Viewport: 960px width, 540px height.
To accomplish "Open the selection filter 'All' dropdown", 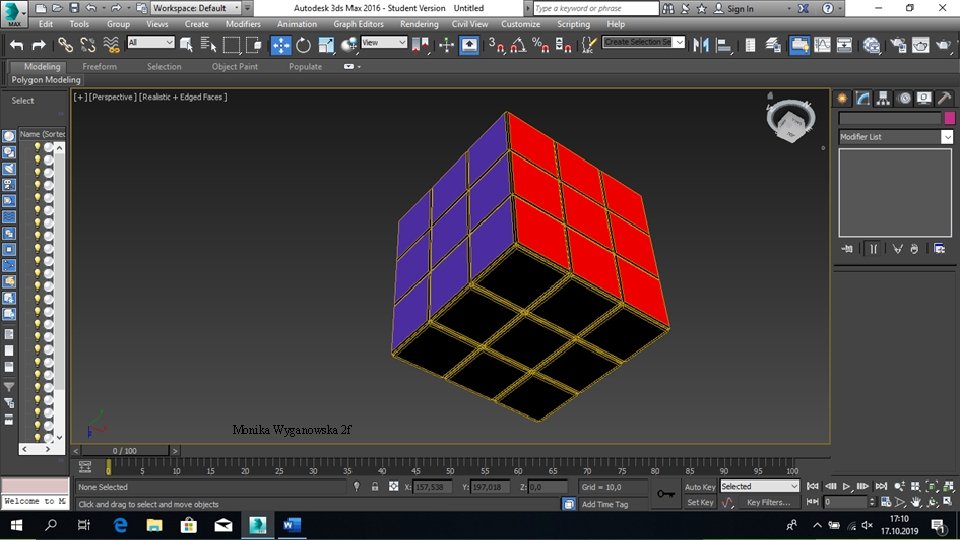I will pos(168,43).
